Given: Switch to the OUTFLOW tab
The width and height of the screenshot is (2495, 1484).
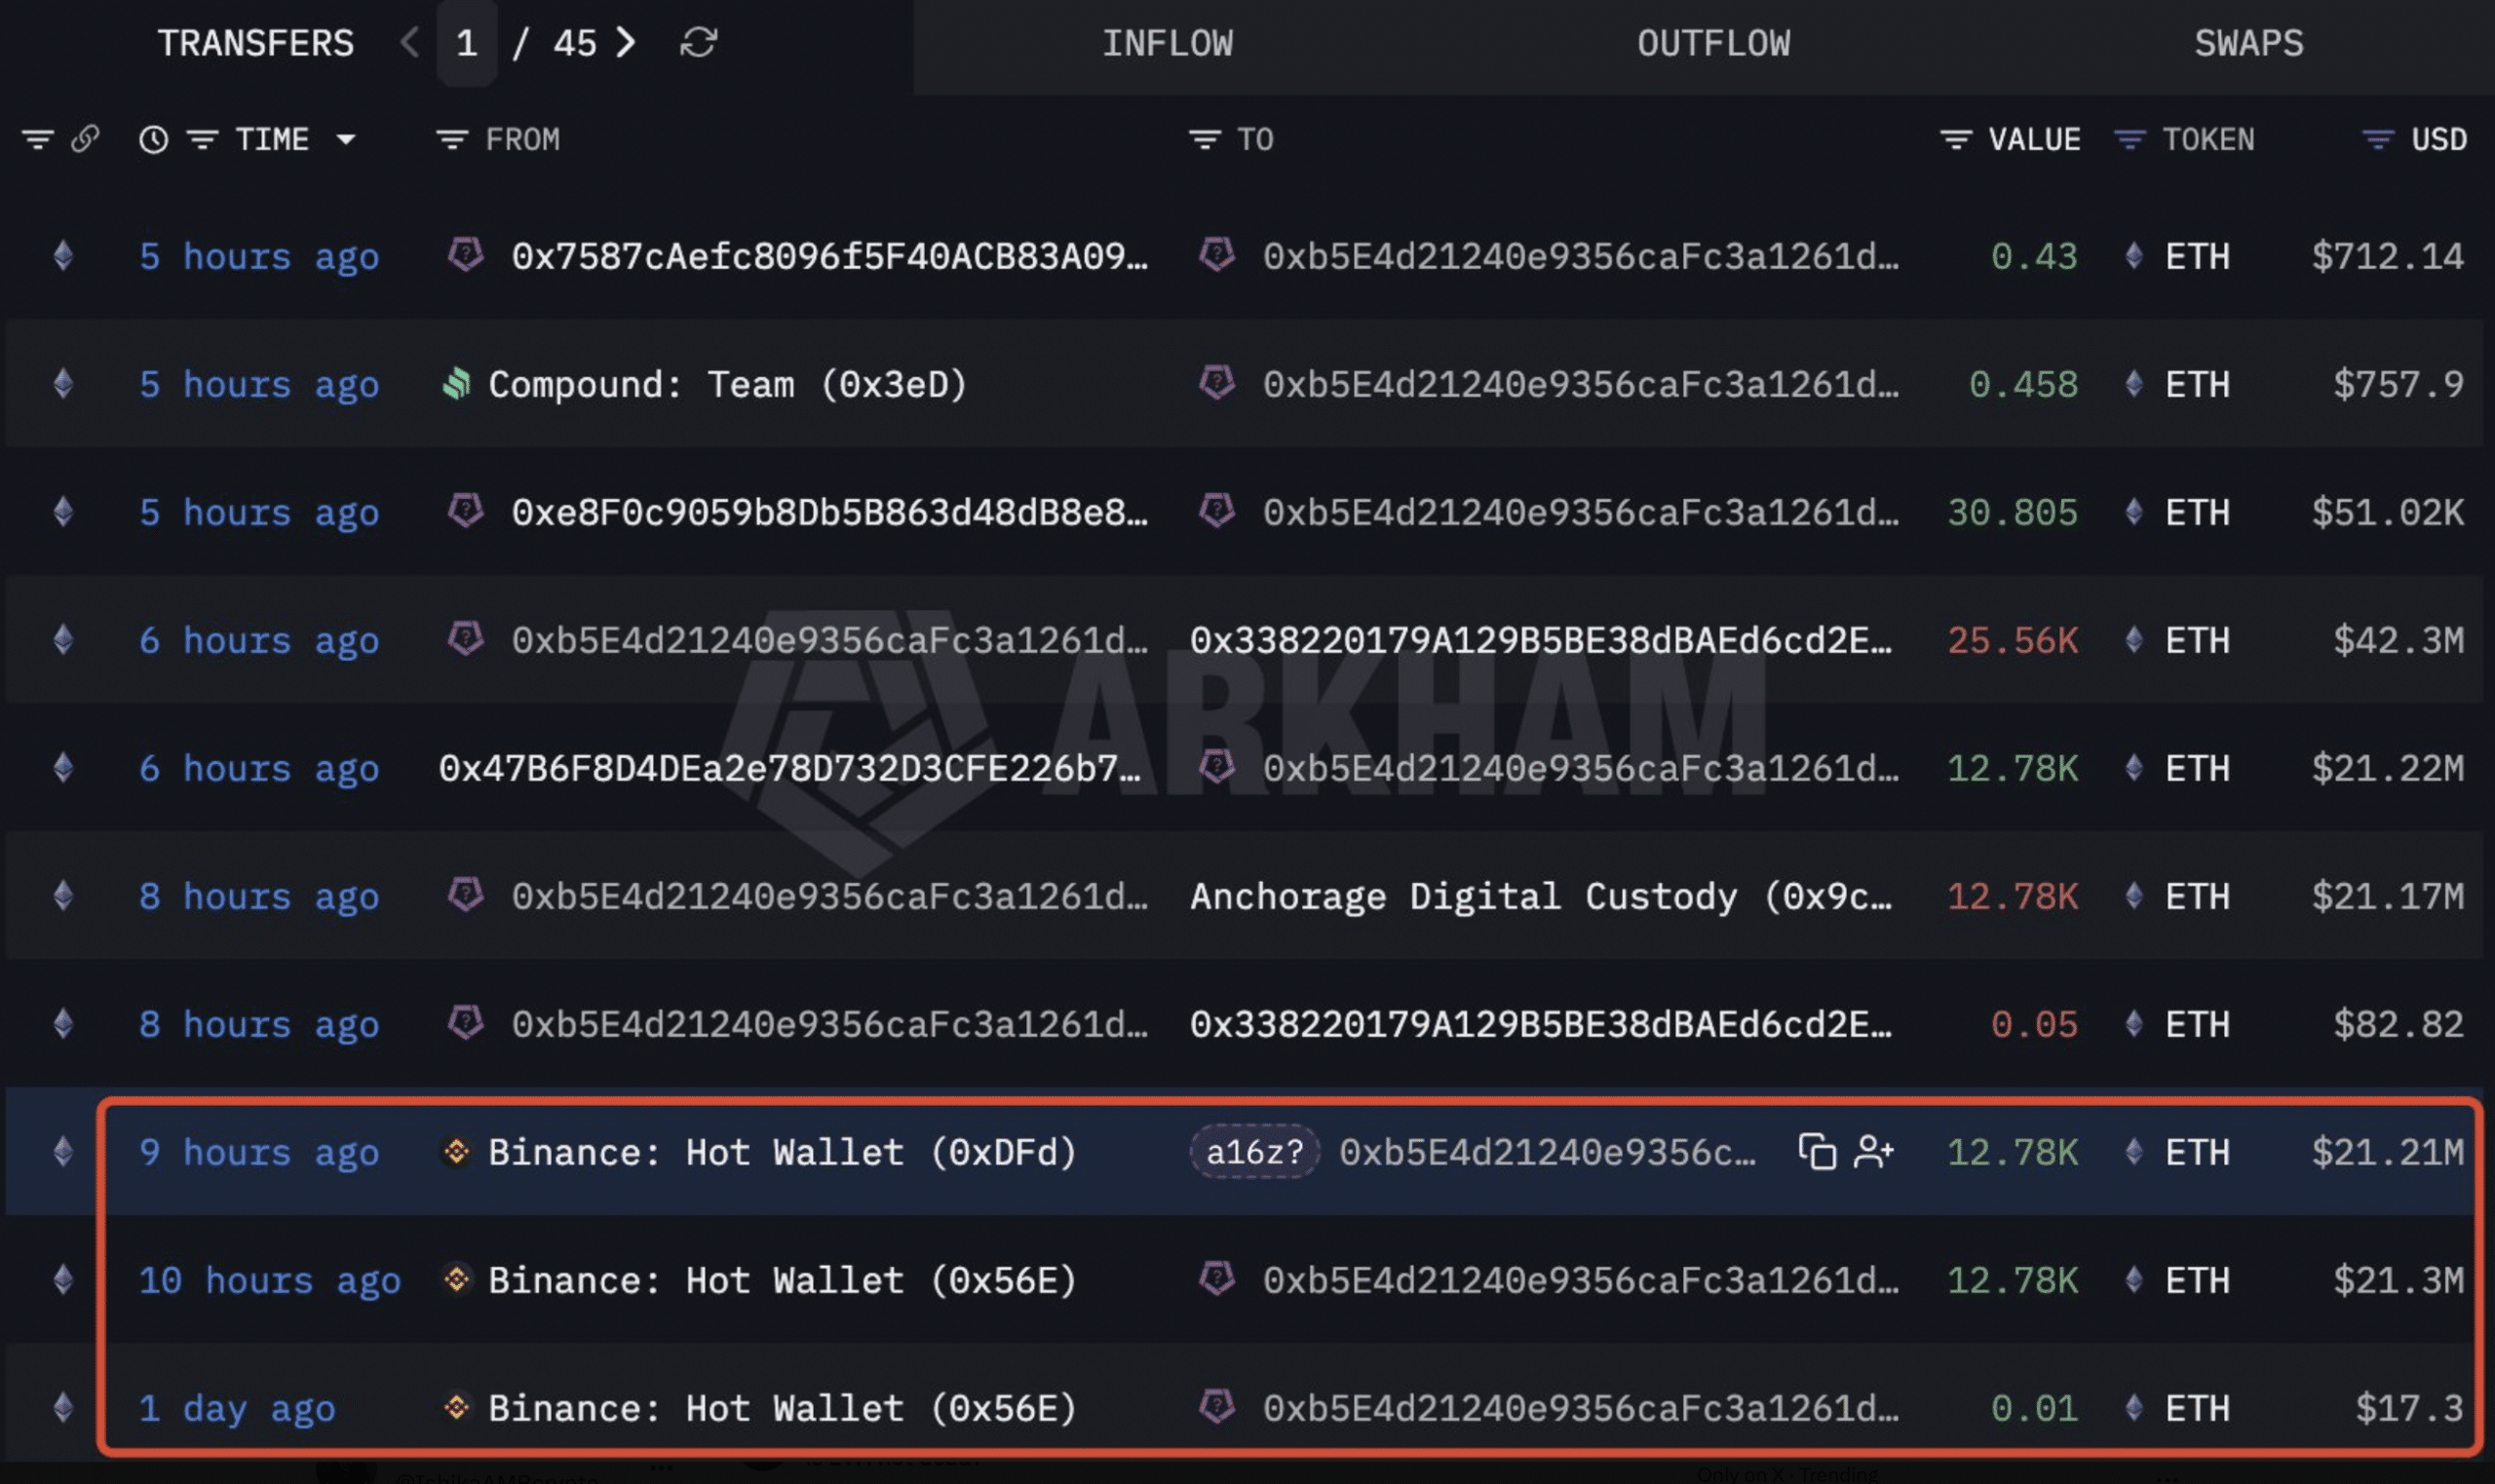Looking at the screenshot, I should 1713,43.
